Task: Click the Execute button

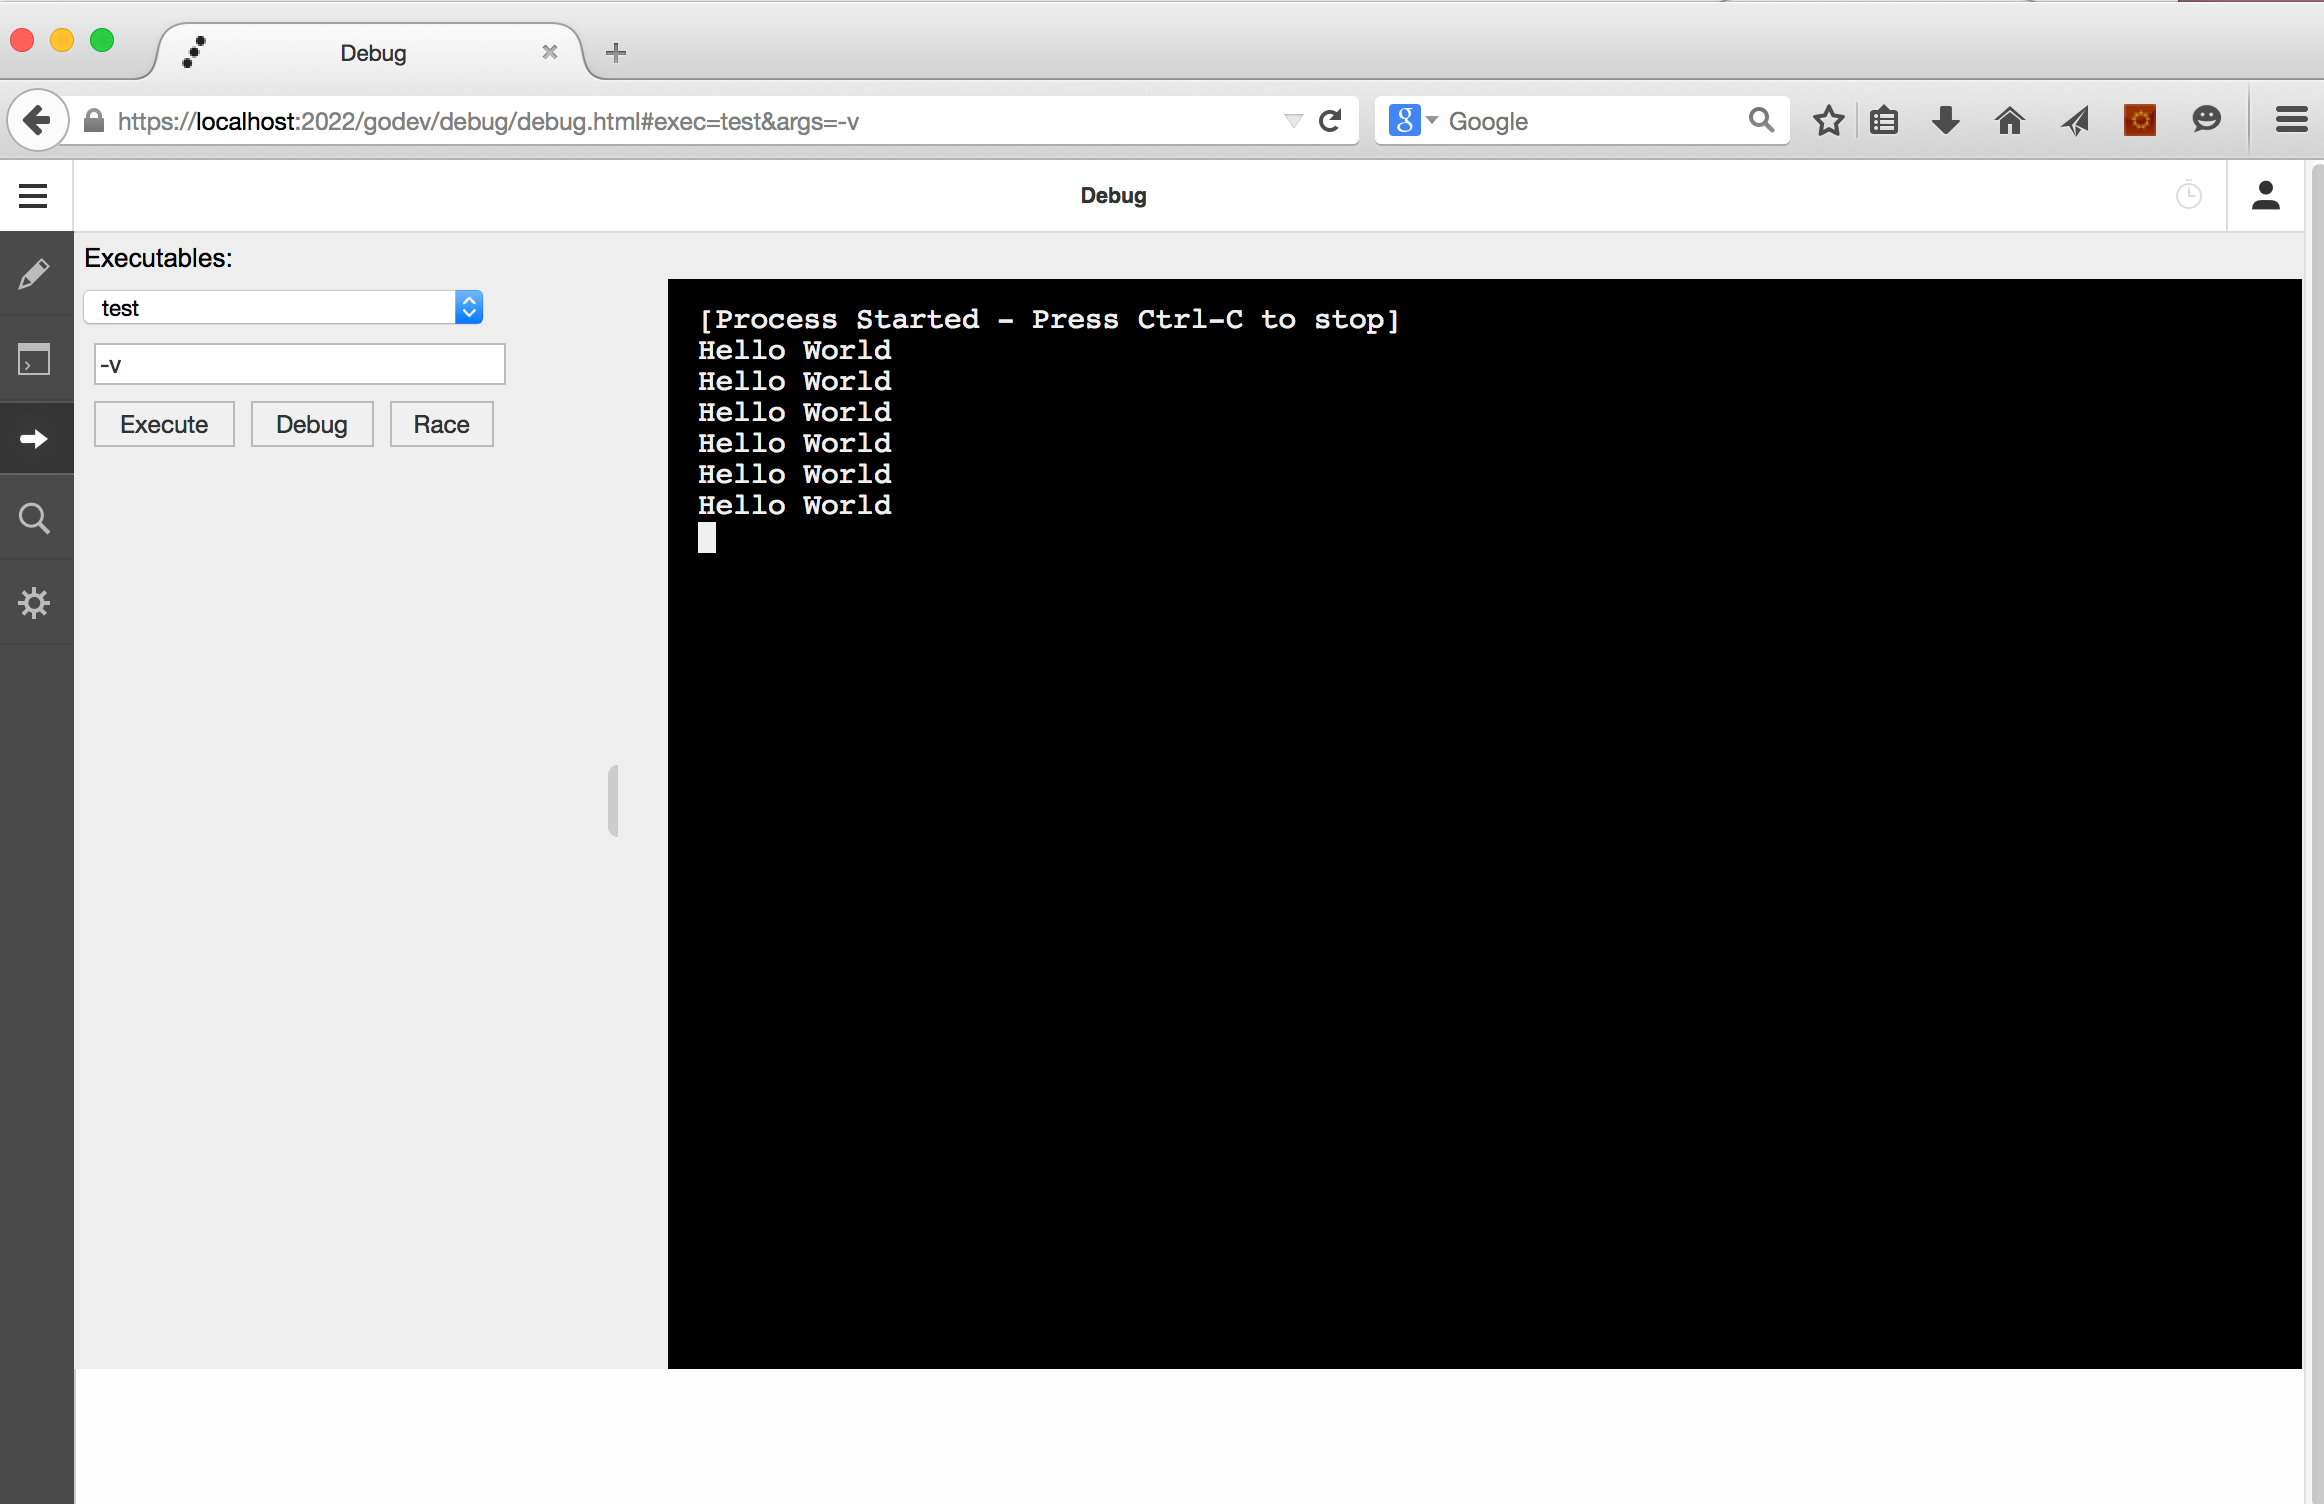Action: click(x=164, y=425)
